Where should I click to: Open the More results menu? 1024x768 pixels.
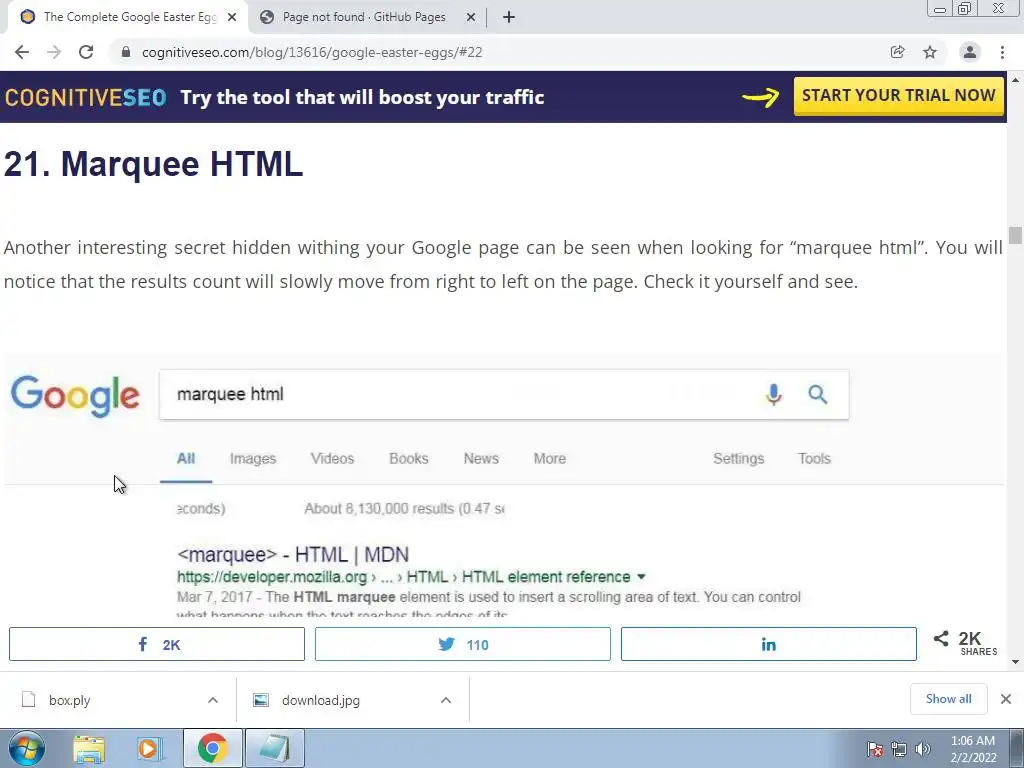click(x=550, y=458)
